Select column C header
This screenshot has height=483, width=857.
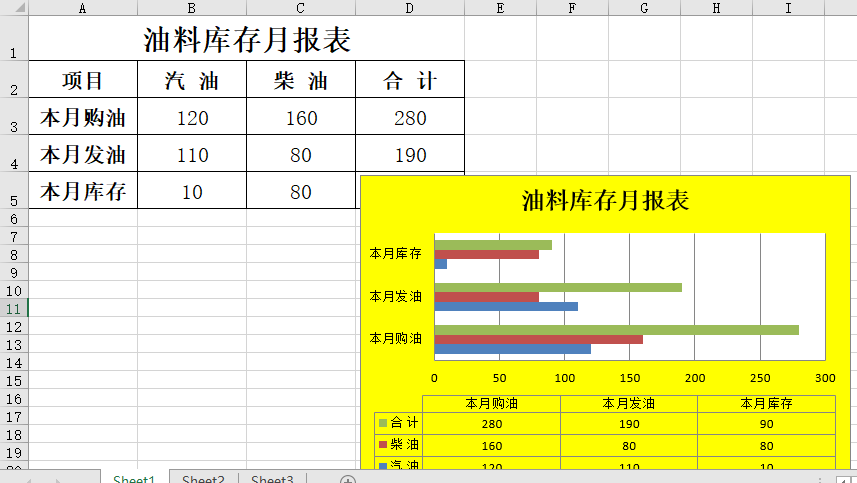301,8
